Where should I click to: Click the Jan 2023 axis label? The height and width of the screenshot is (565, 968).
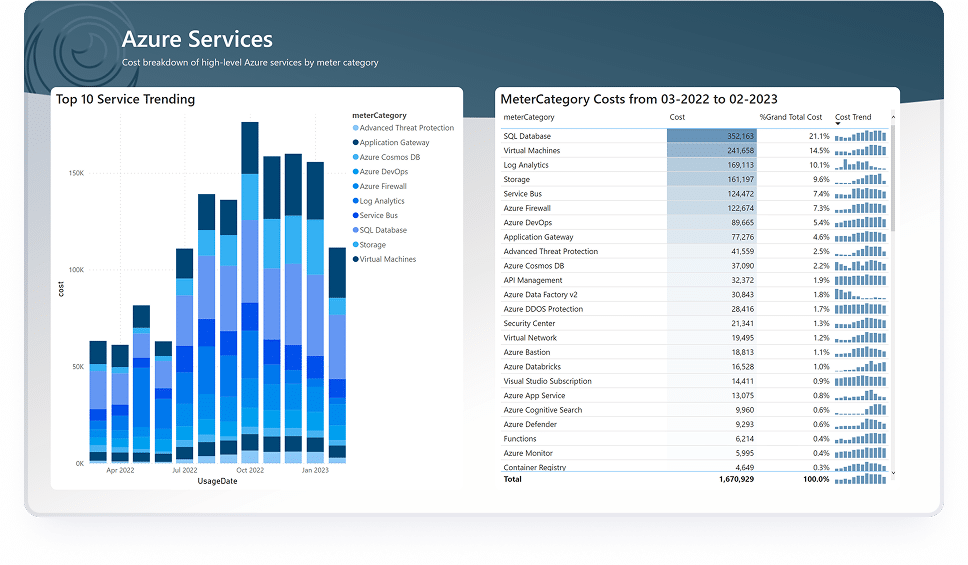(x=315, y=470)
